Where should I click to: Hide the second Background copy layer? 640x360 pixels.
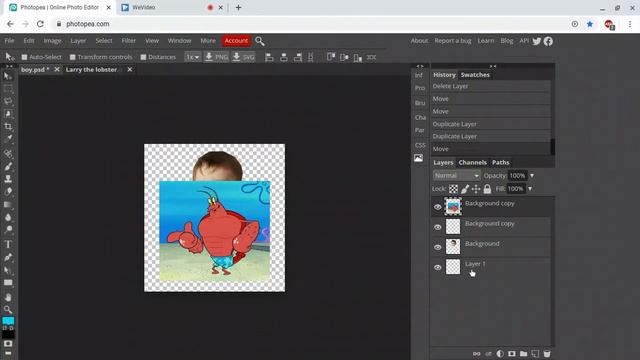pyautogui.click(x=438, y=227)
